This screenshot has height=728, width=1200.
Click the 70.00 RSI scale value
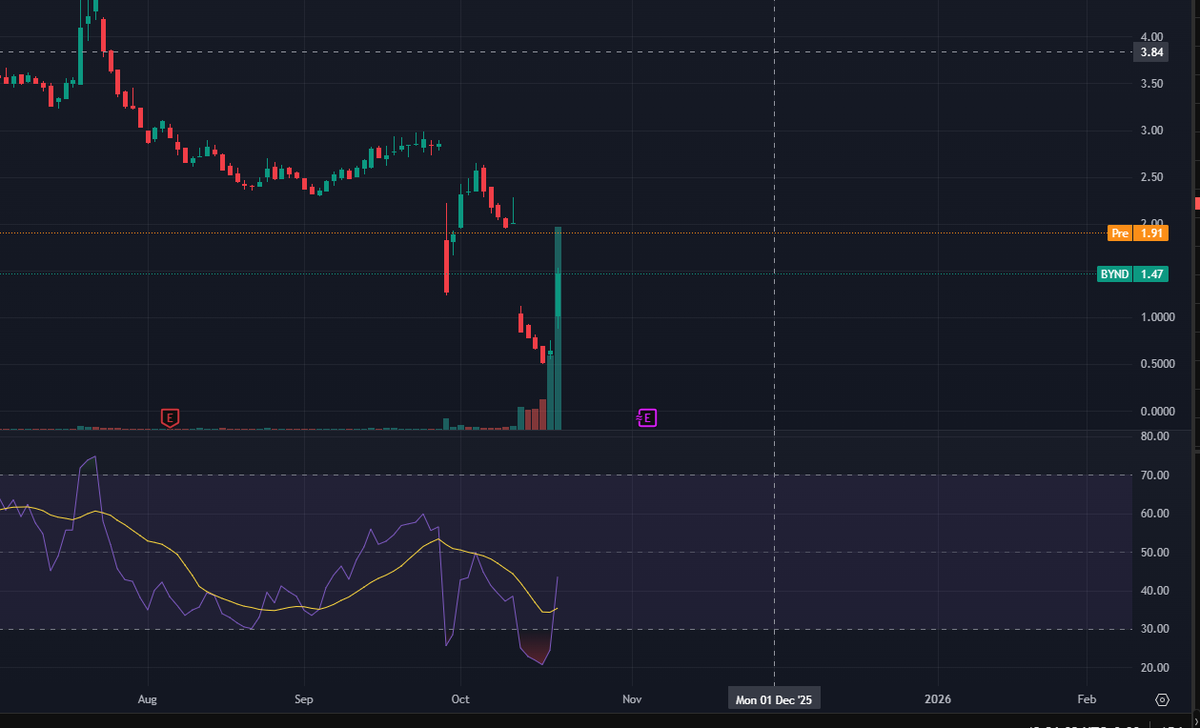(1155, 475)
